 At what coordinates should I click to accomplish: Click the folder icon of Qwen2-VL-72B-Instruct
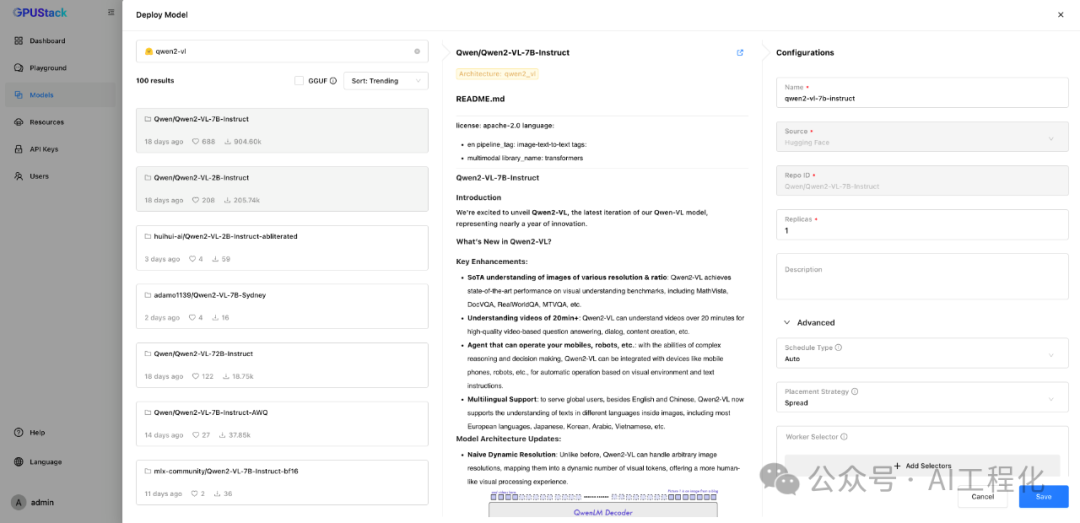pos(147,353)
